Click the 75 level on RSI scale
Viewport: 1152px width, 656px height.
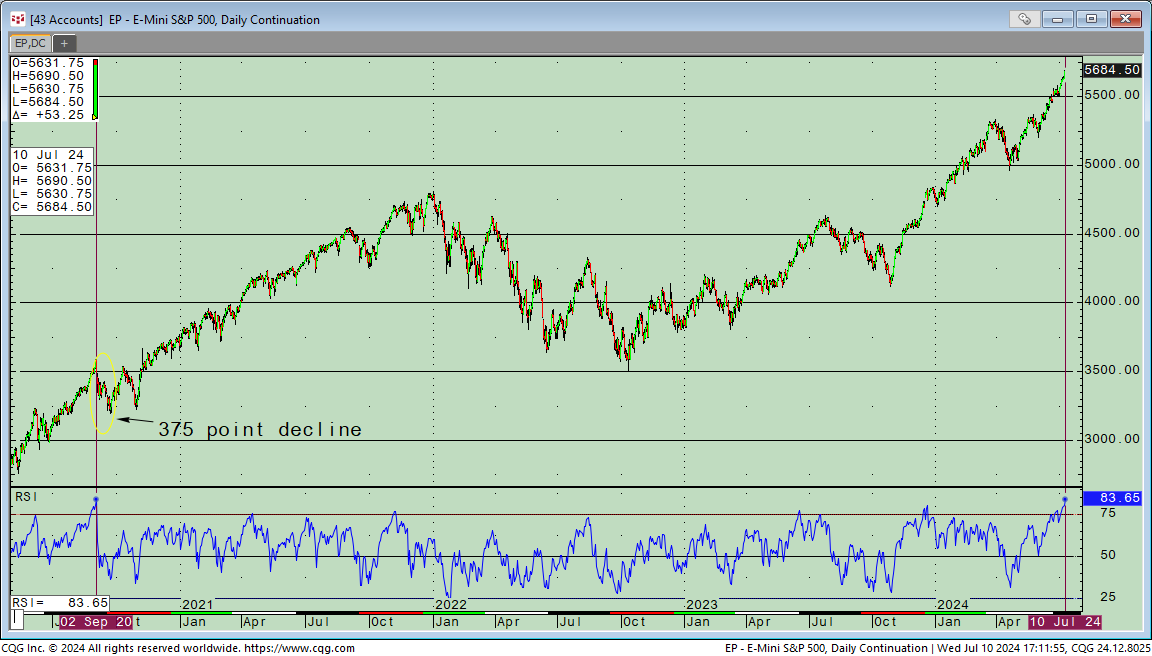click(x=1108, y=513)
